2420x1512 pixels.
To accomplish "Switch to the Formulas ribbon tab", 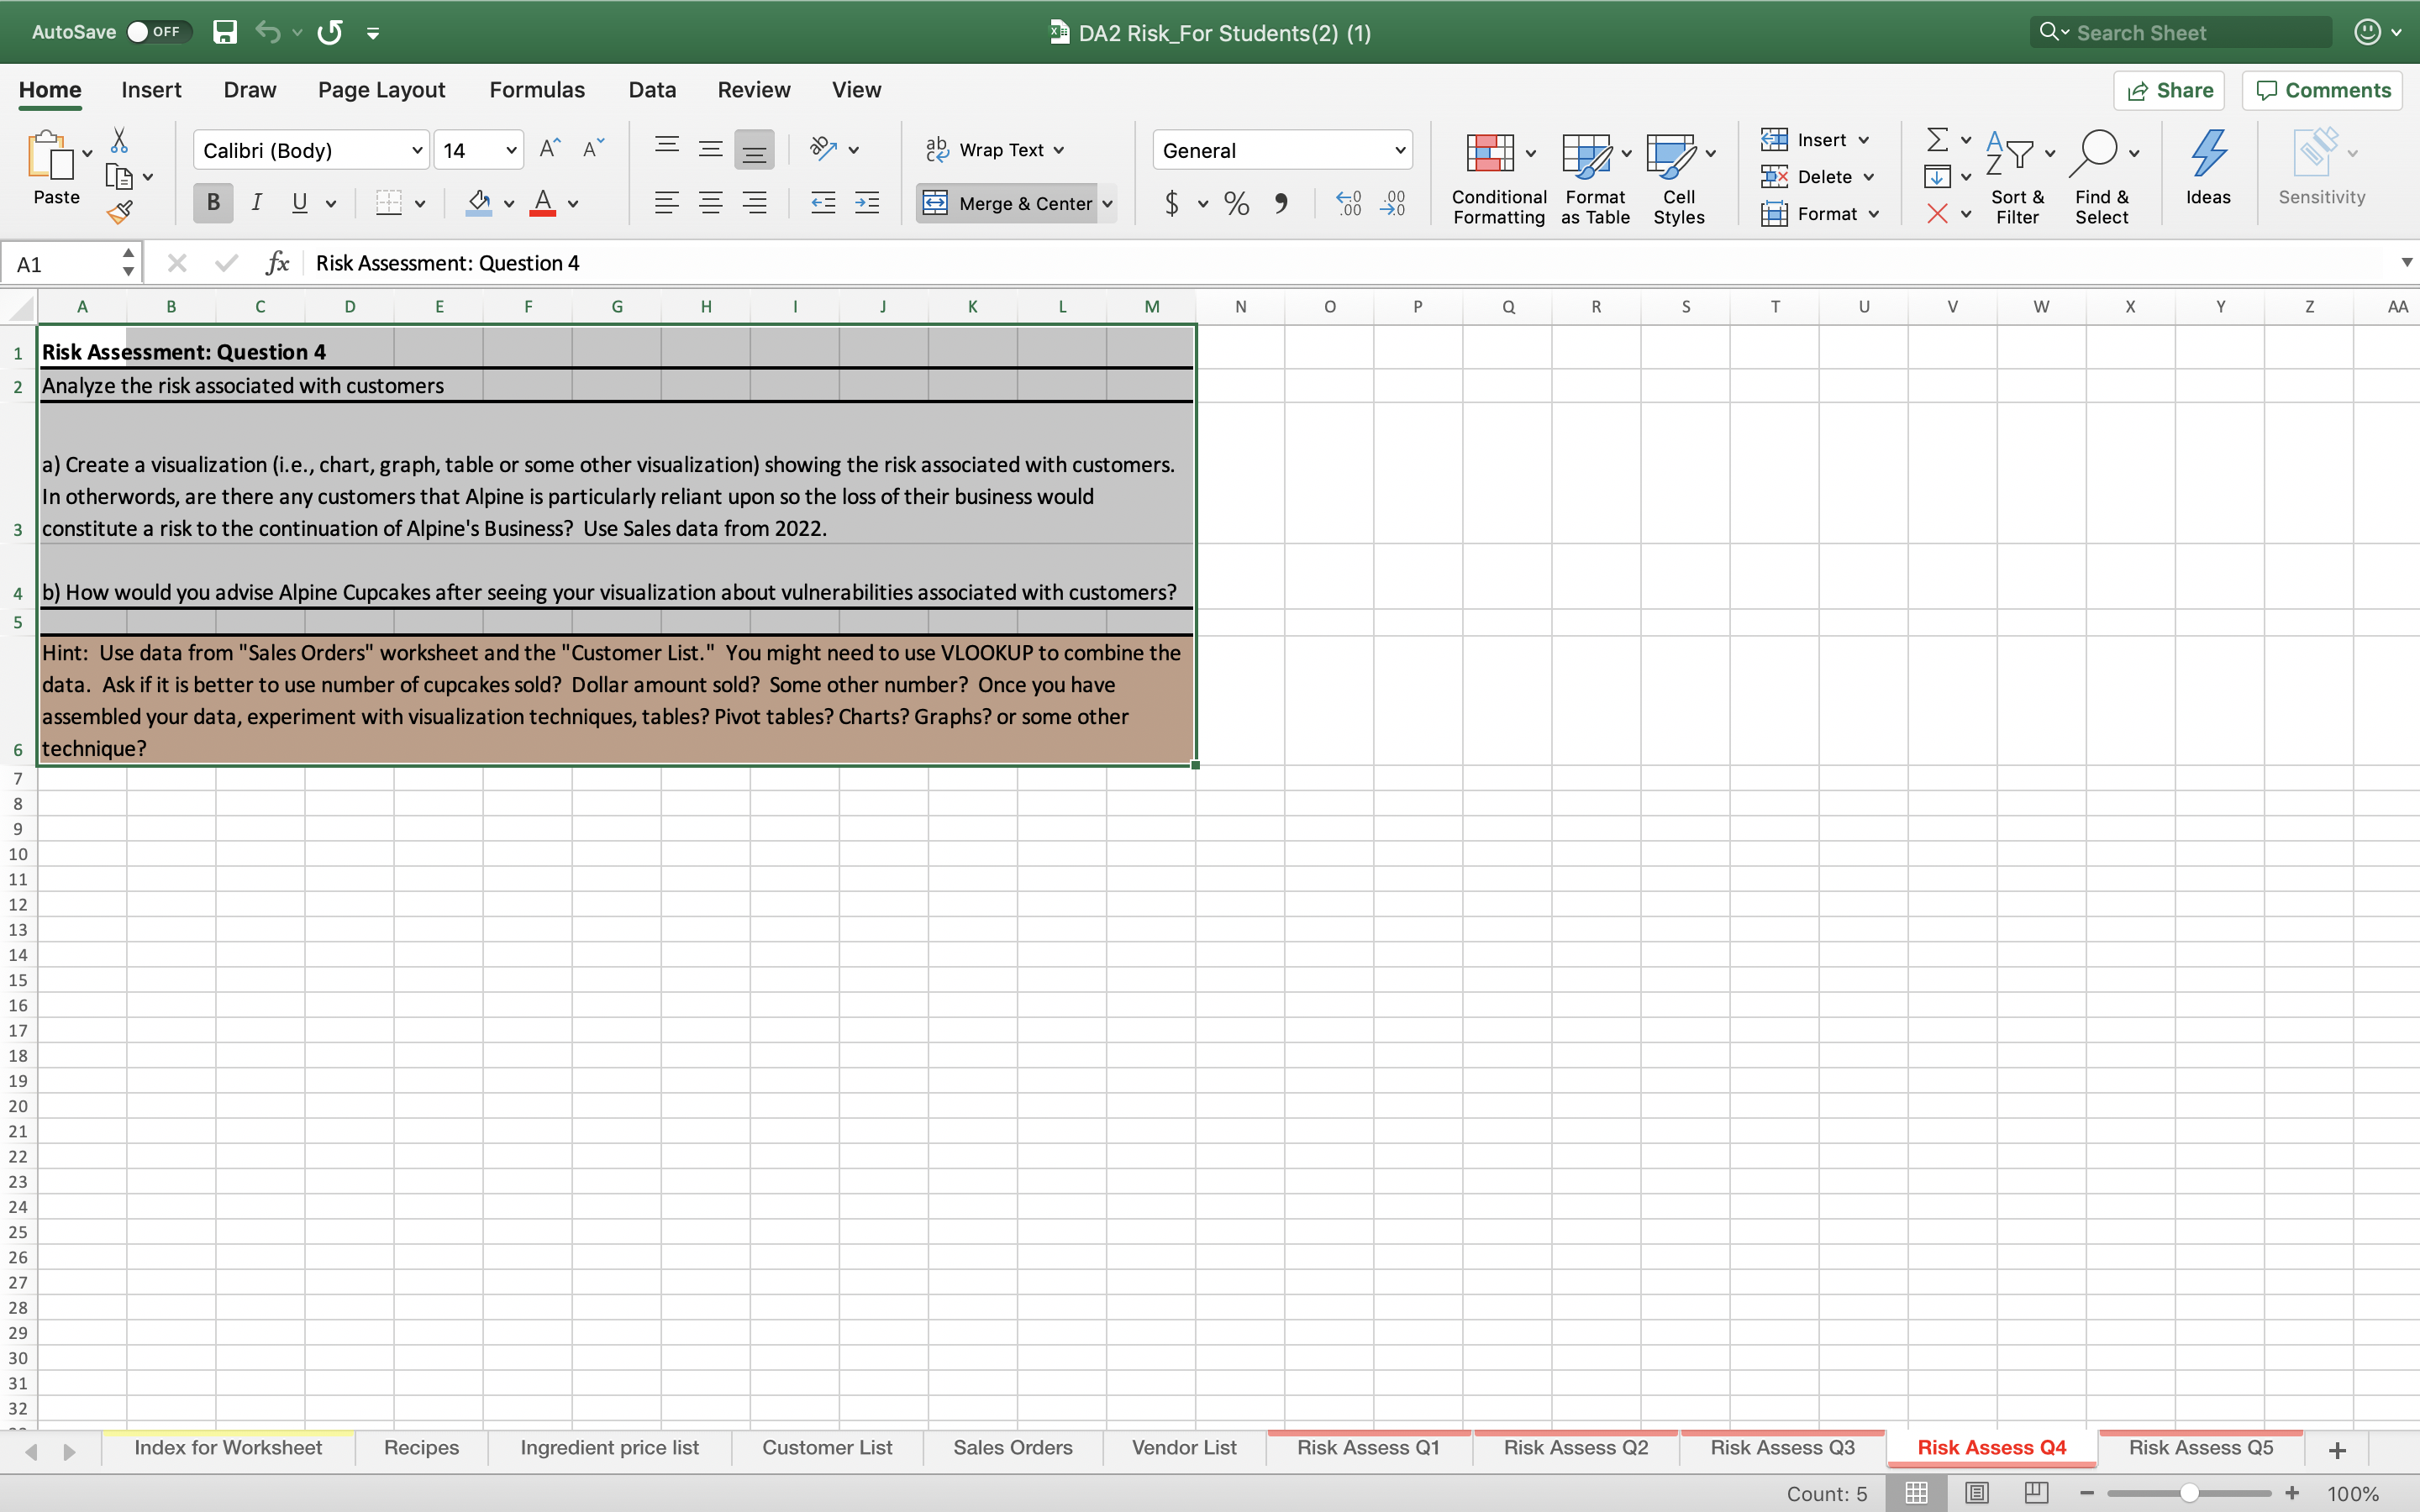I will click(x=536, y=89).
